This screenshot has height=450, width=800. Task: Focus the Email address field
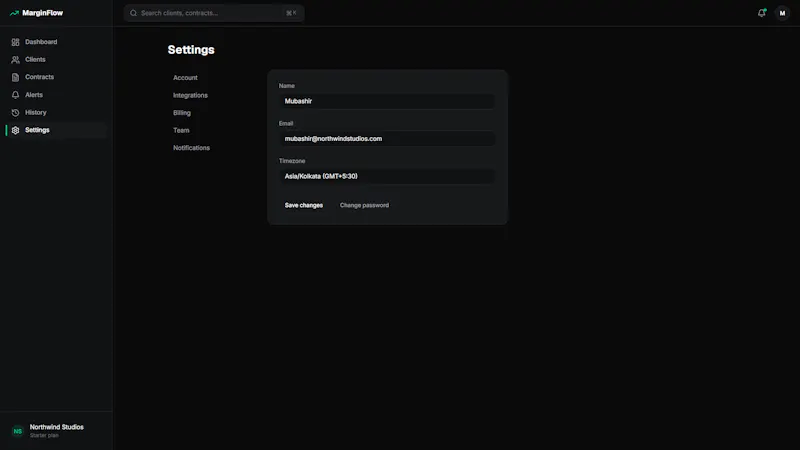pos(387,139)
